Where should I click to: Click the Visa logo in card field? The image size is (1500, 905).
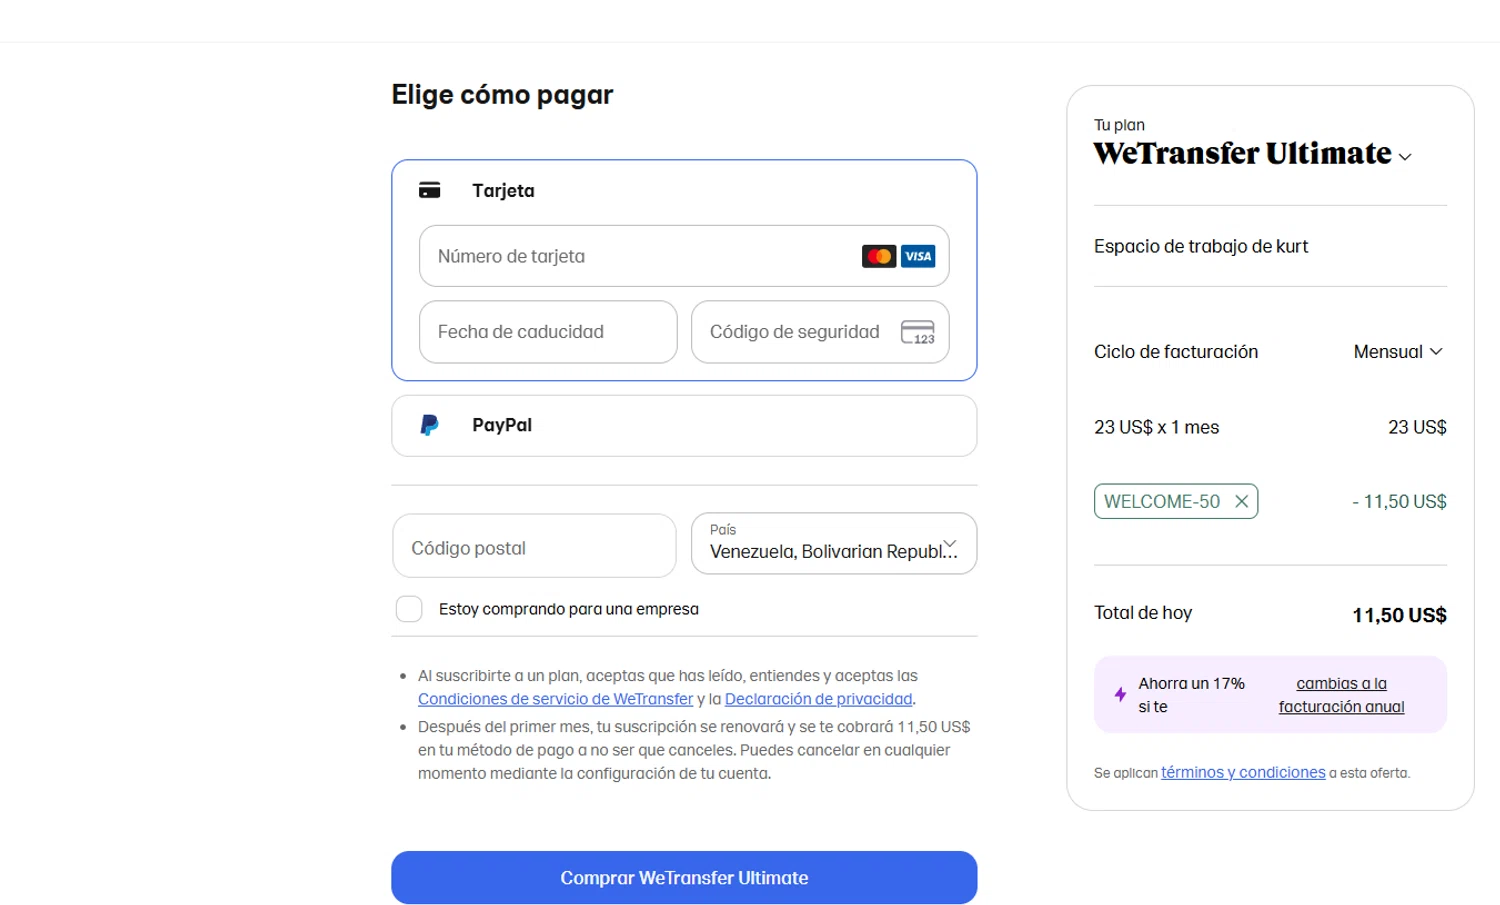(918, 256)
